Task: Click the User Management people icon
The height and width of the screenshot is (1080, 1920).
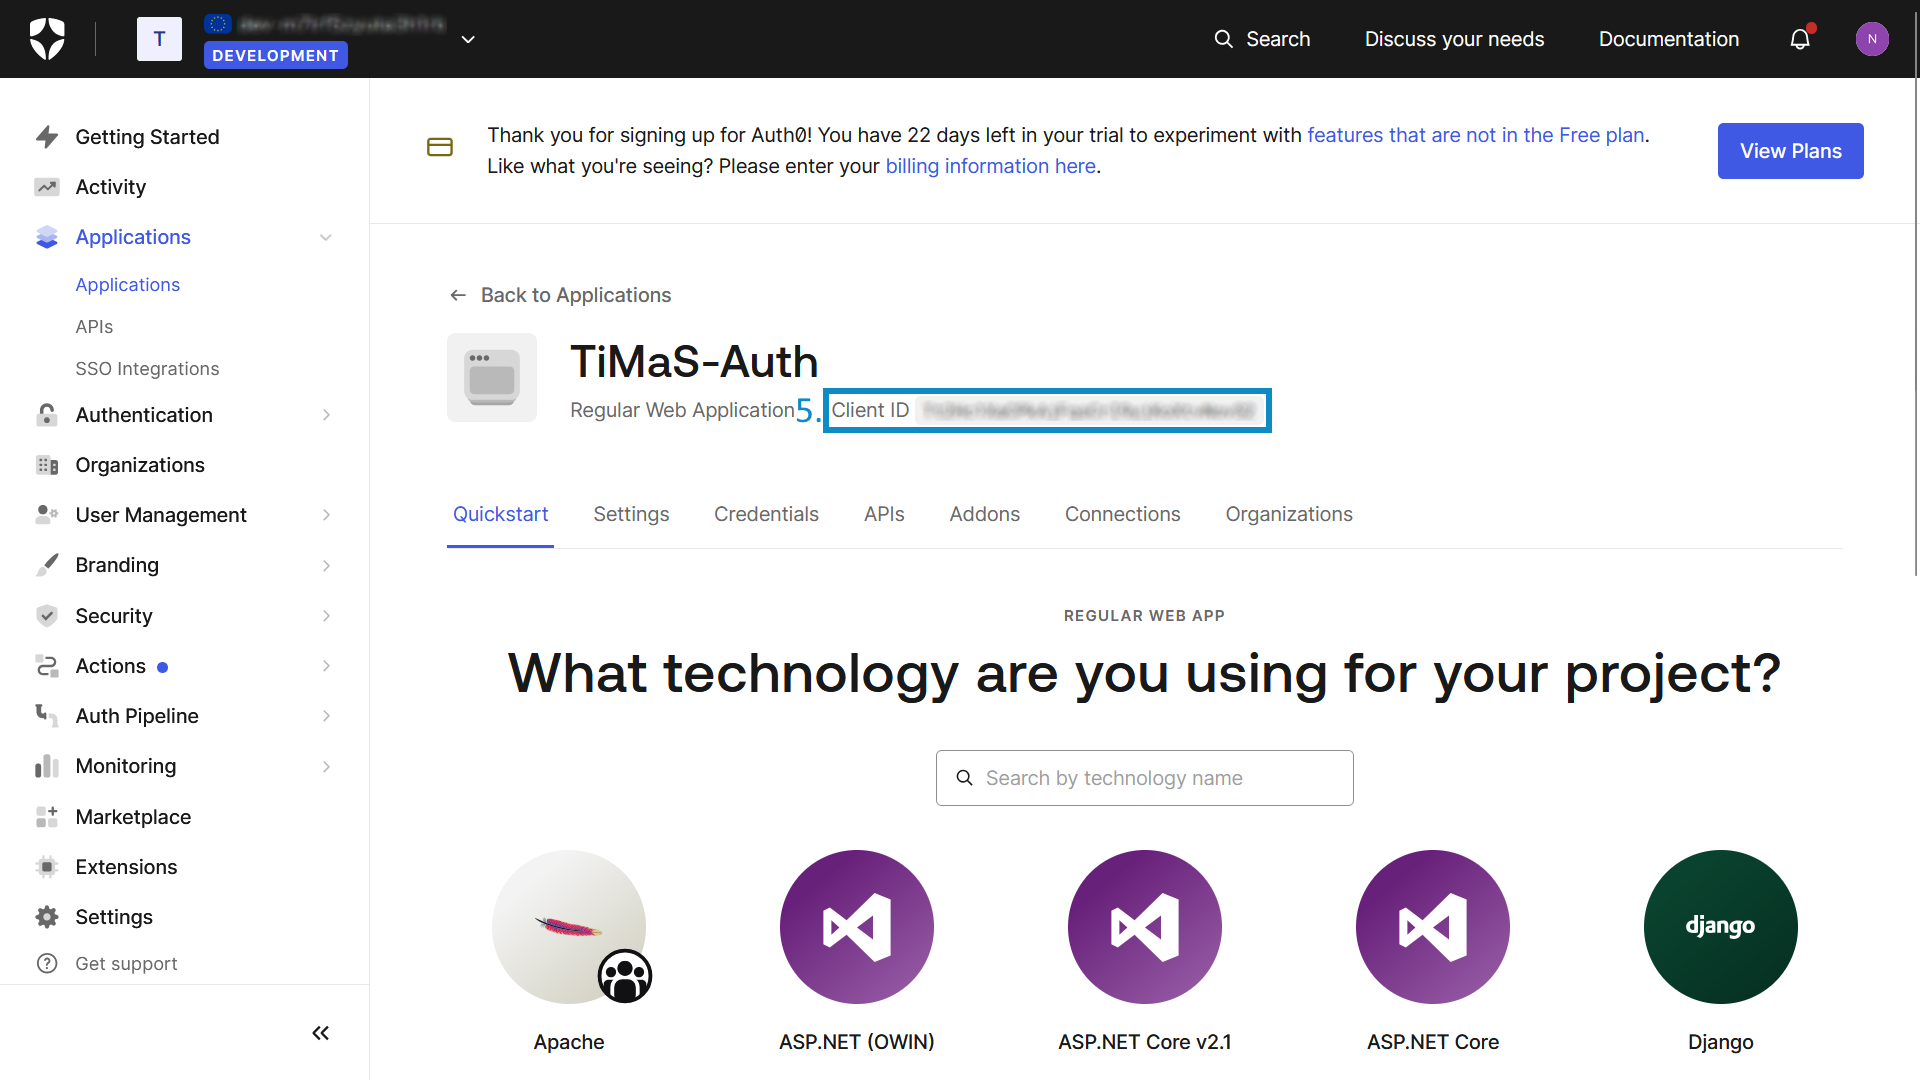Action: pos(47,515)
